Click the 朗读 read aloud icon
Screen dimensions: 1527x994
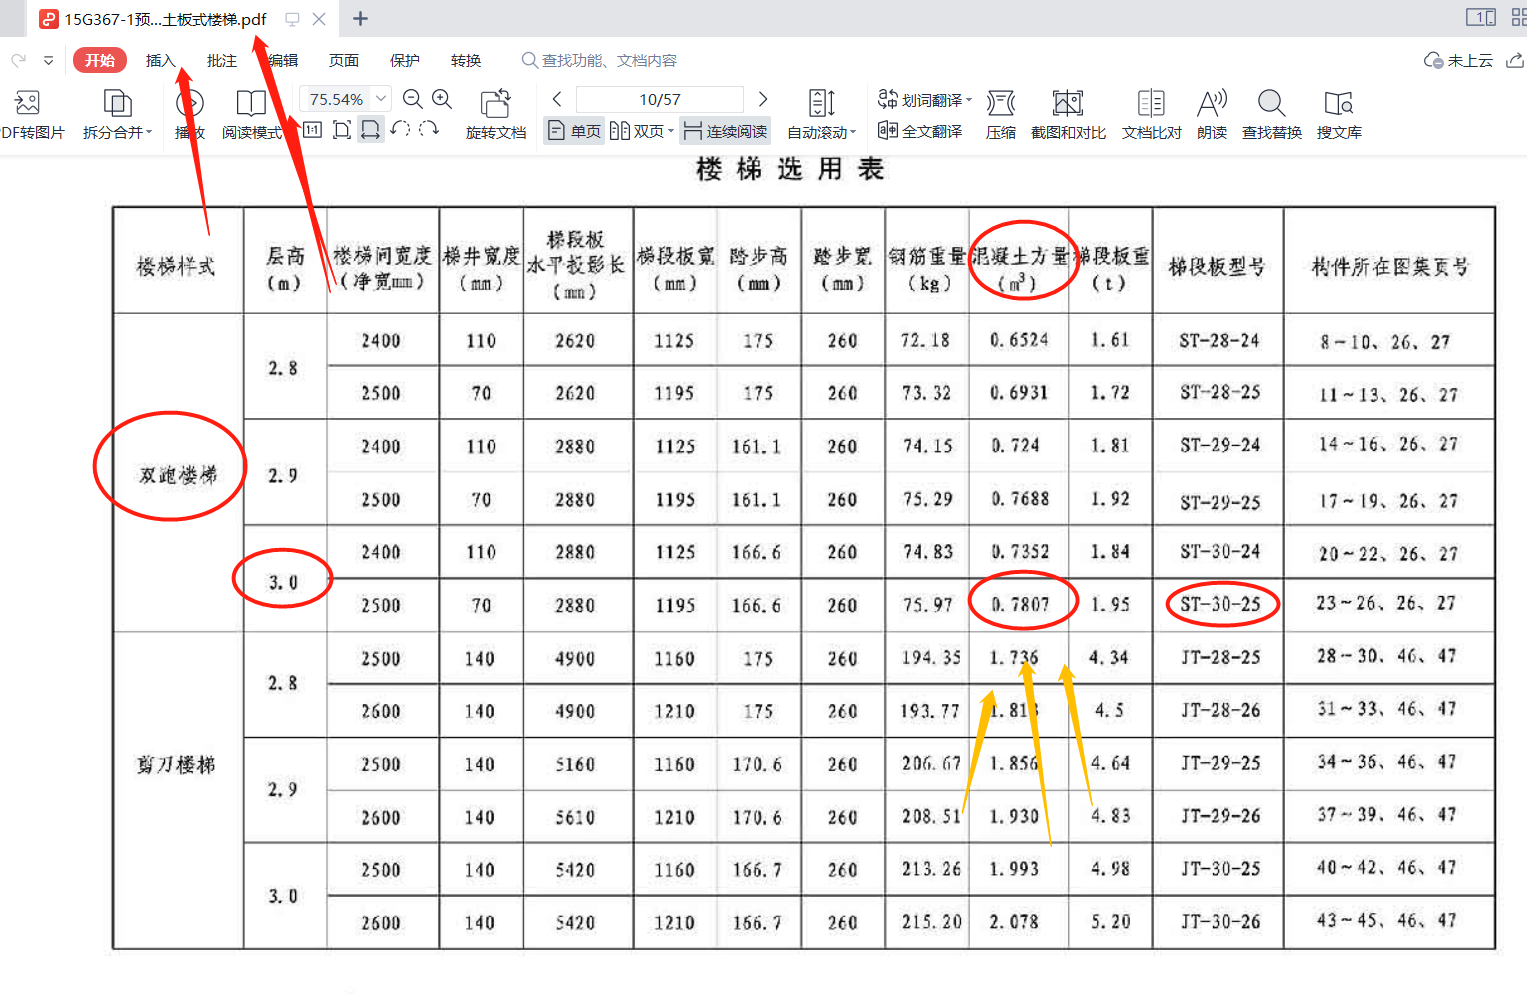click(x=1212, y=102)
